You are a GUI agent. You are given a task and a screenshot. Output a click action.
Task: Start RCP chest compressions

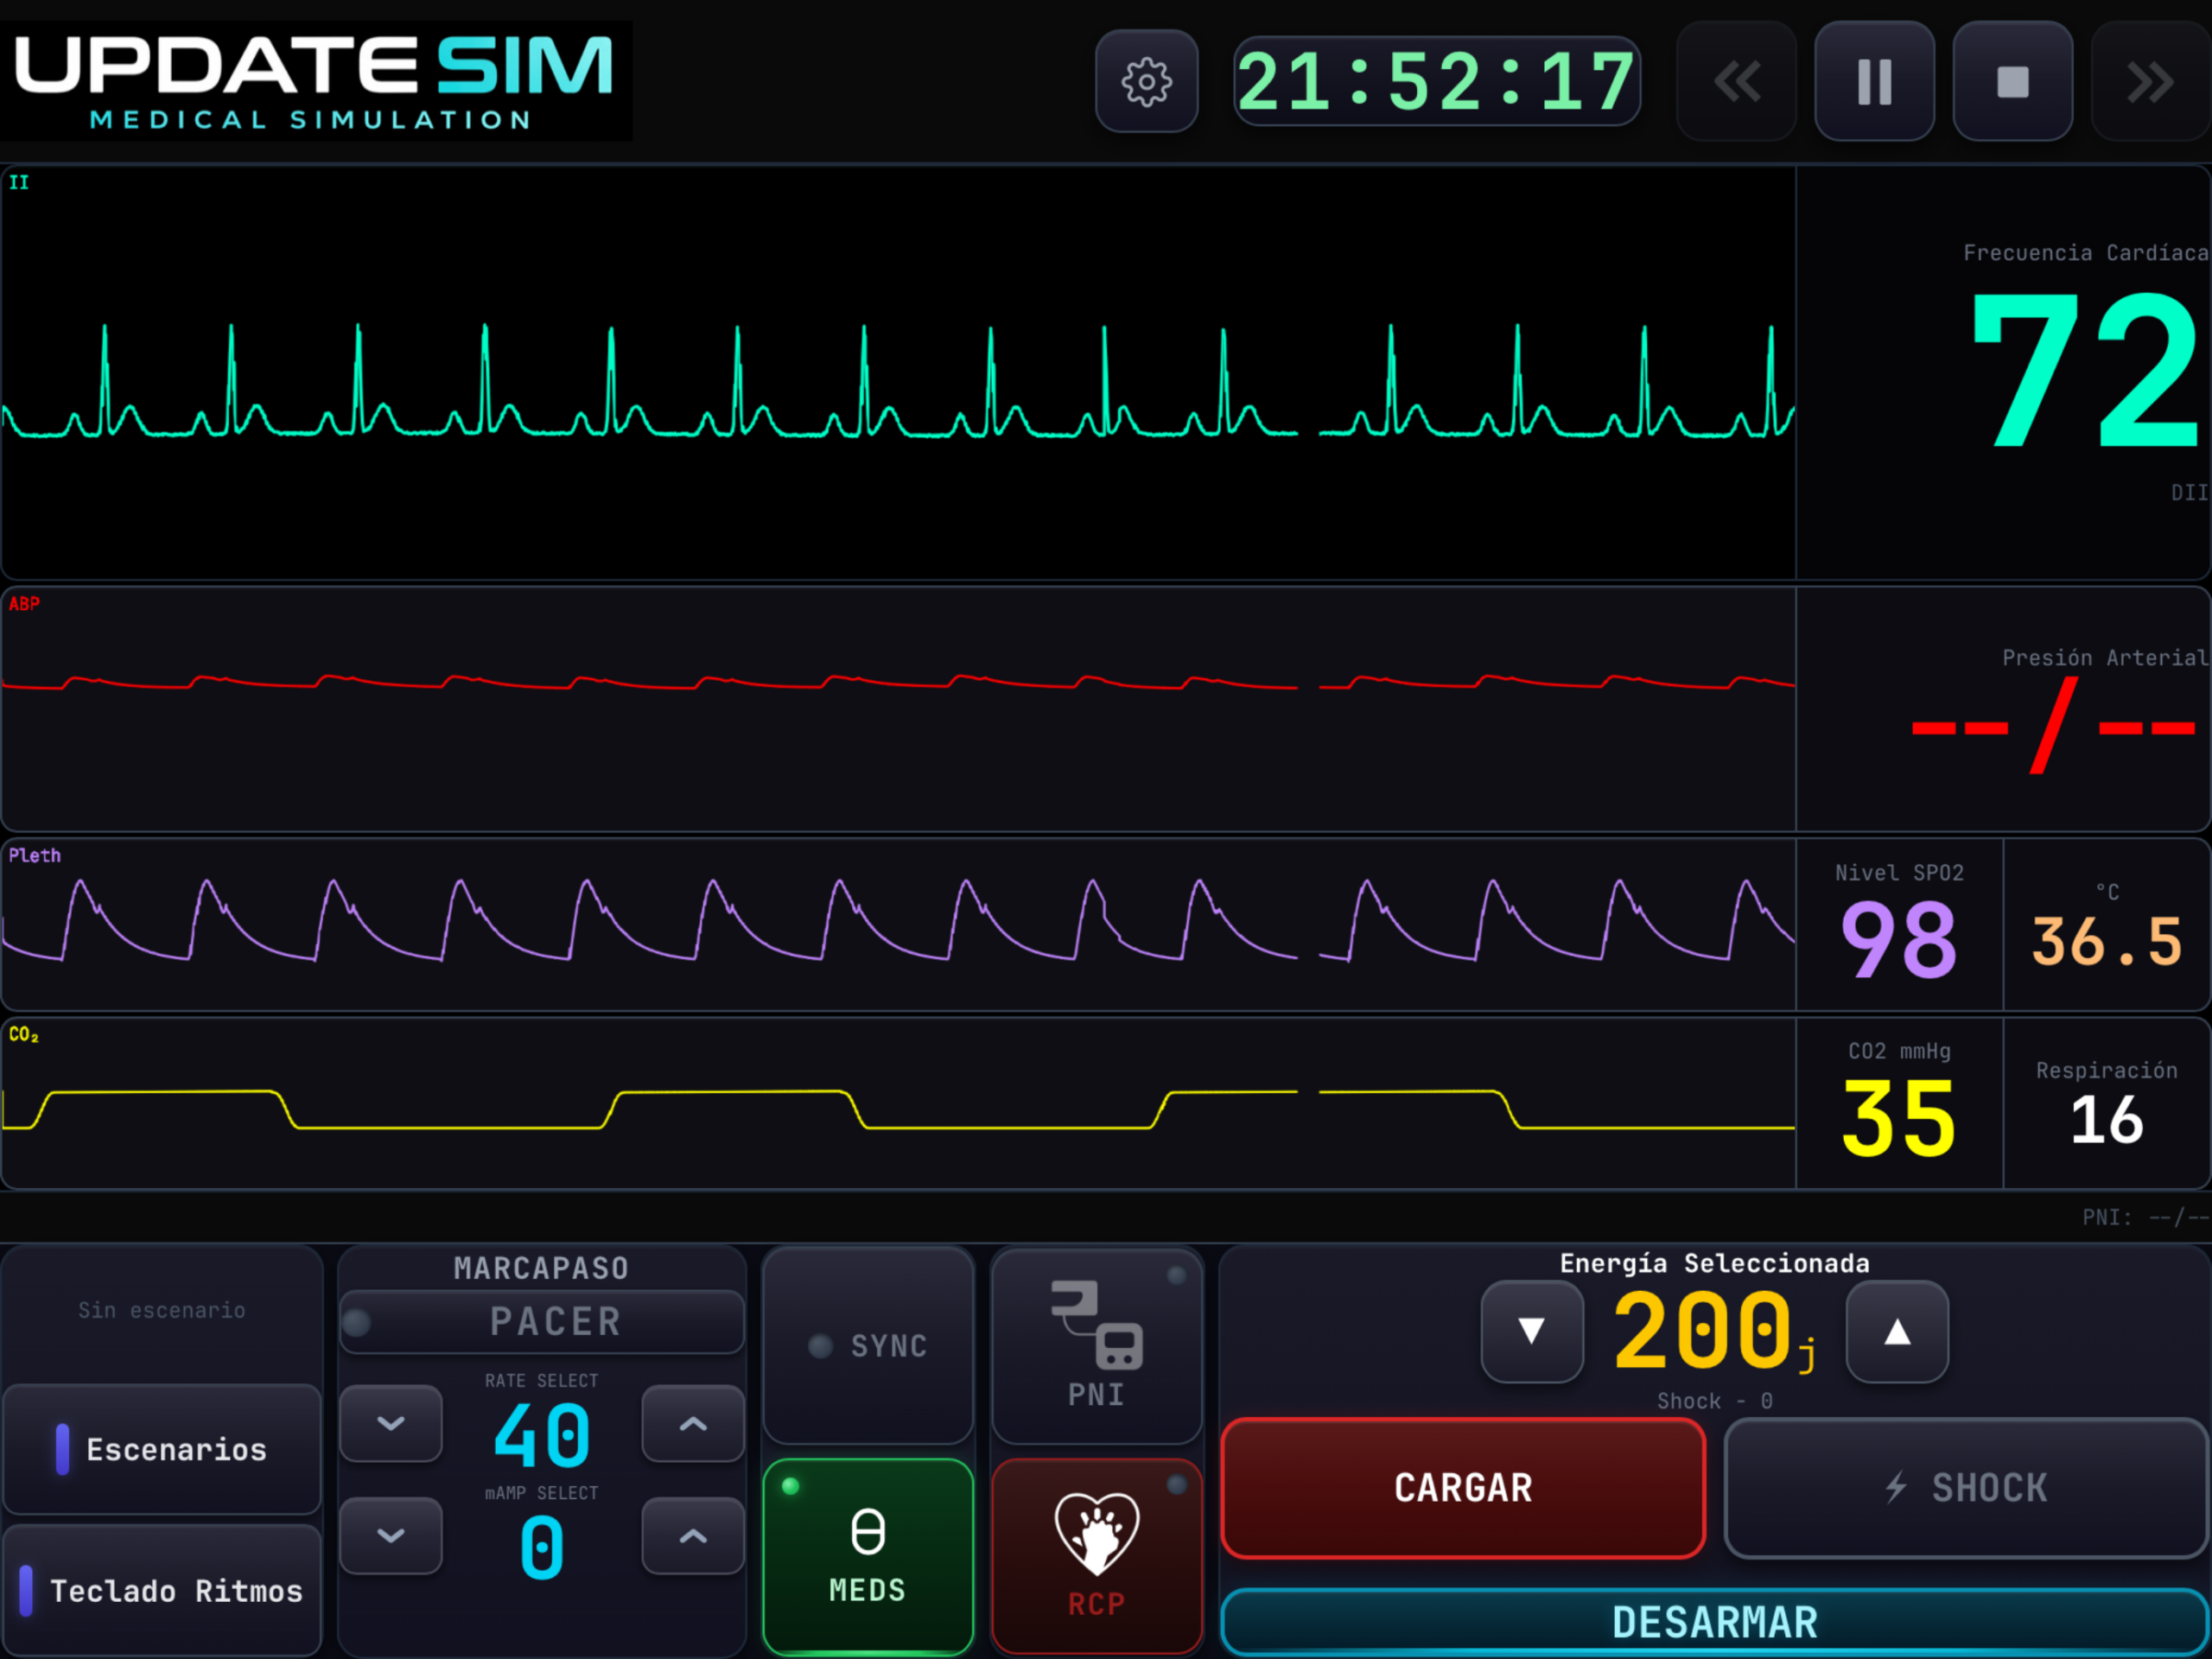click(1096, 1556)
